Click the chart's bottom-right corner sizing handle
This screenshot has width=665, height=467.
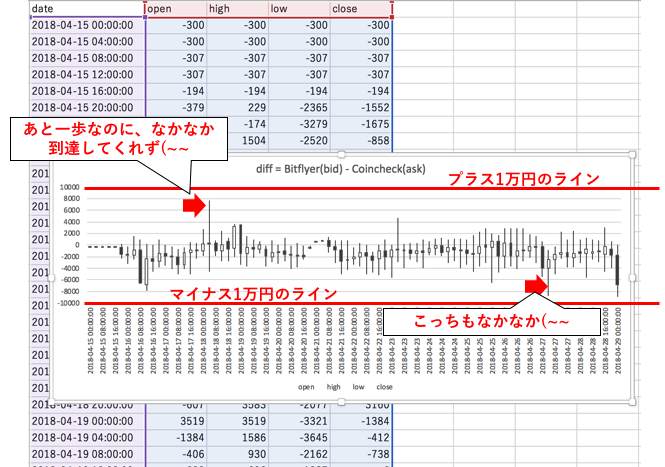632,401
